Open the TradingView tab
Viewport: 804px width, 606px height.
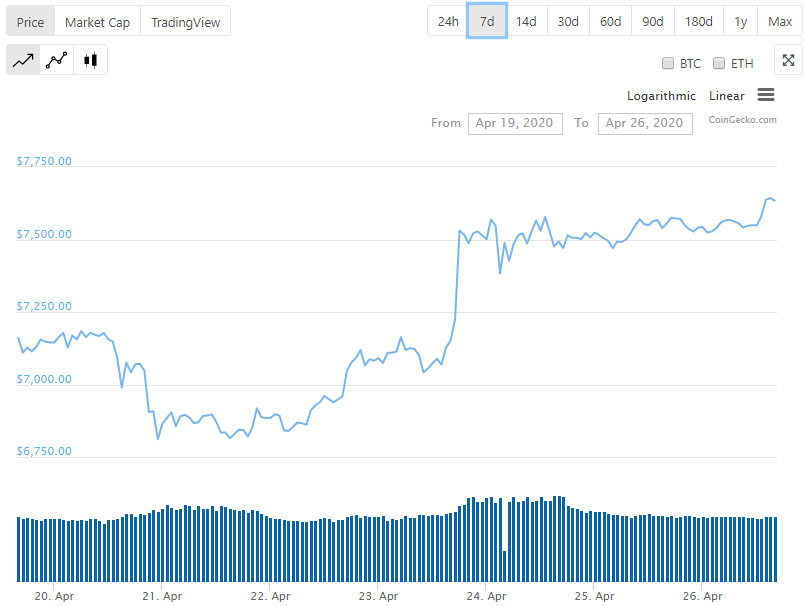pyautogui.click(x=186, y=21)
